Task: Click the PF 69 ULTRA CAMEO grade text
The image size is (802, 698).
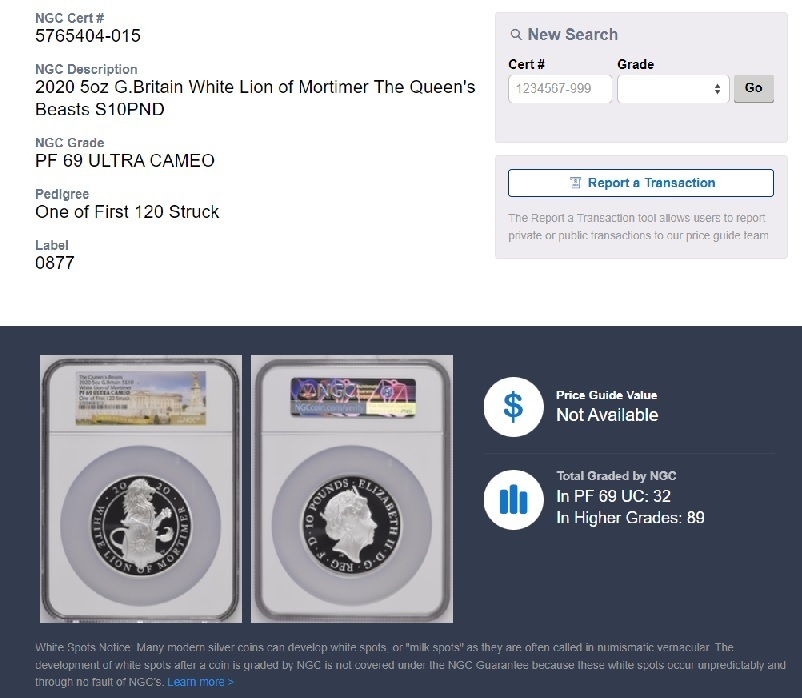Action: [x=125, y=161]
